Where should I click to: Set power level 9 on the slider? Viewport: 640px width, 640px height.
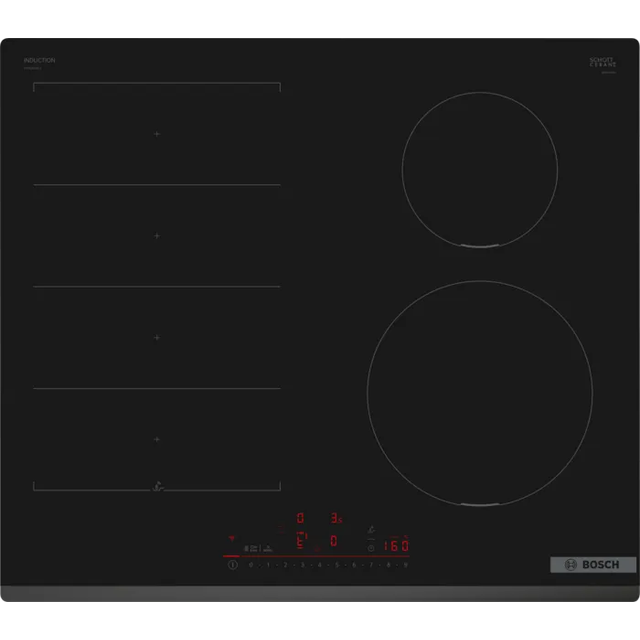click(406, 565)
